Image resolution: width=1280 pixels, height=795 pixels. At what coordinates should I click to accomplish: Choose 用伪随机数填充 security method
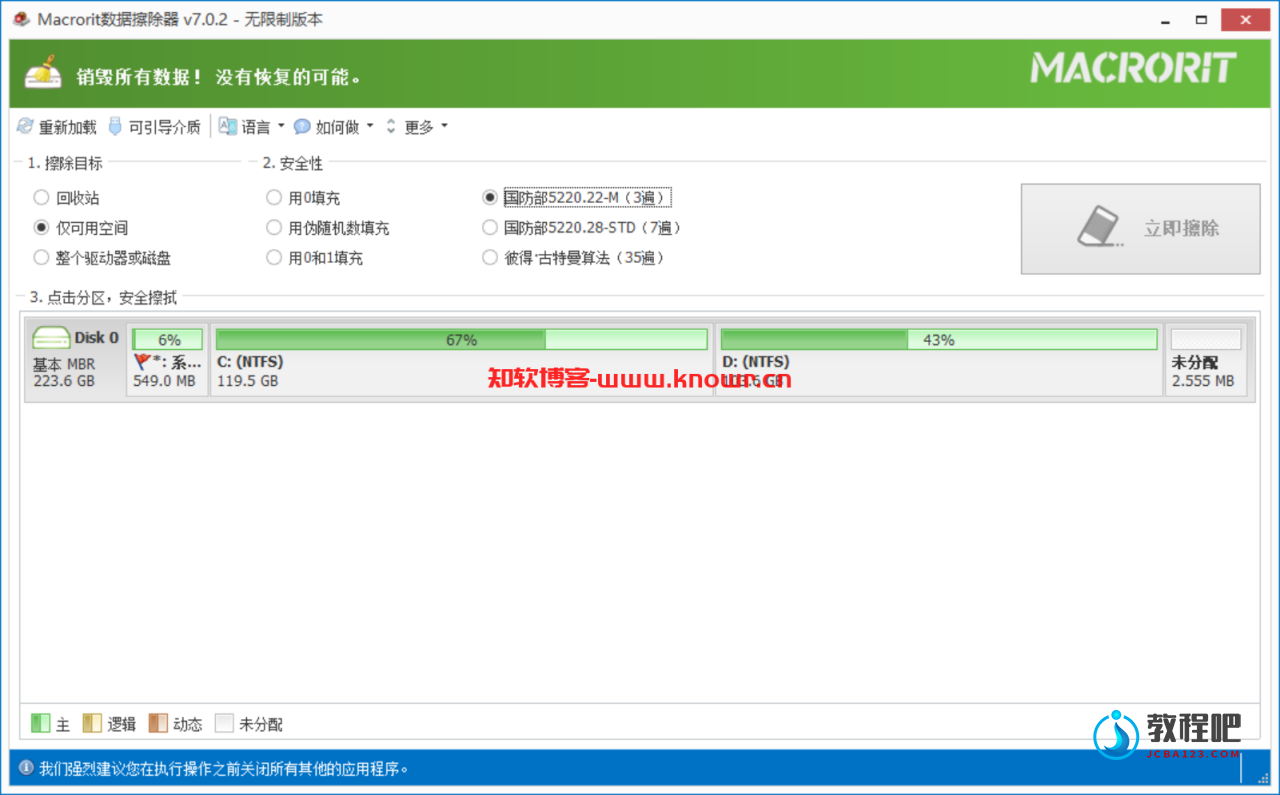[x=328, y=228]
